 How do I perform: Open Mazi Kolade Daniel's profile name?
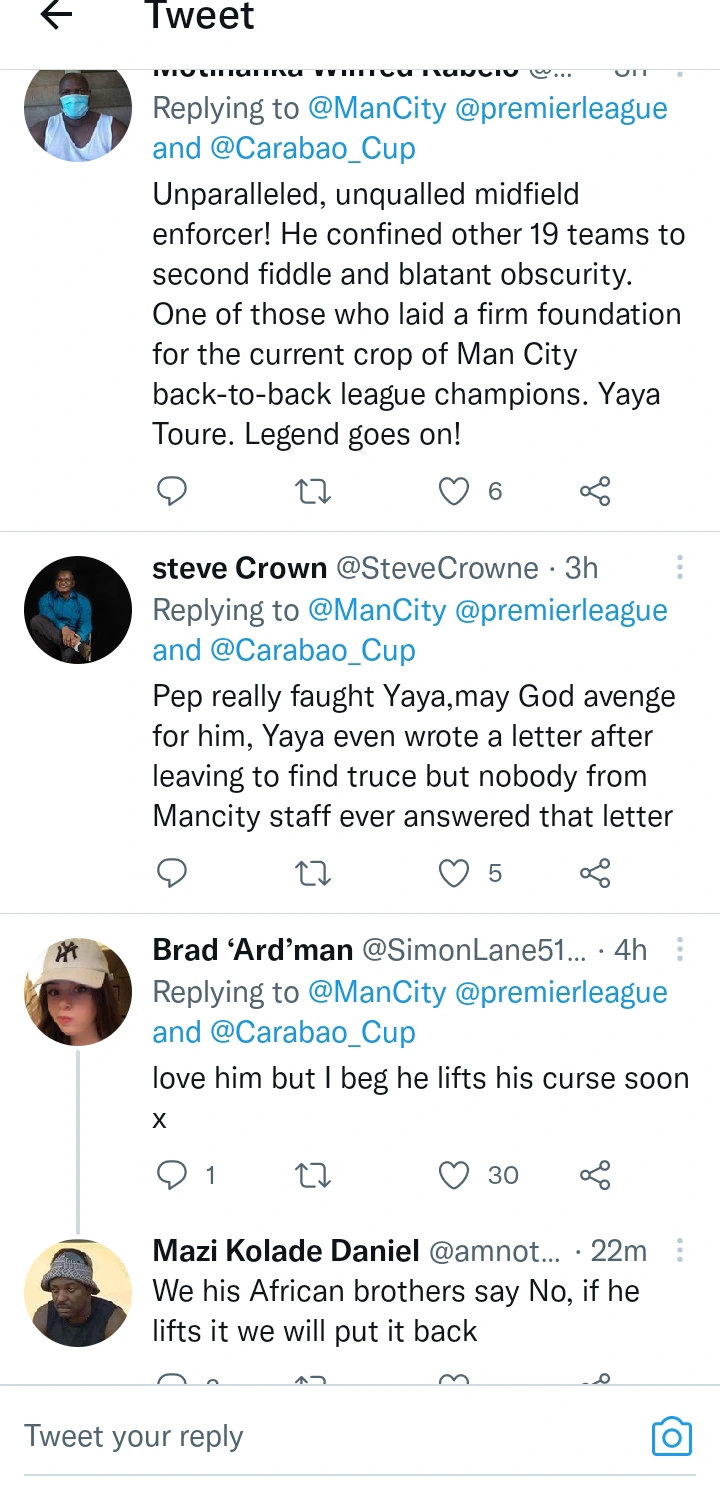coord(285,1251)
